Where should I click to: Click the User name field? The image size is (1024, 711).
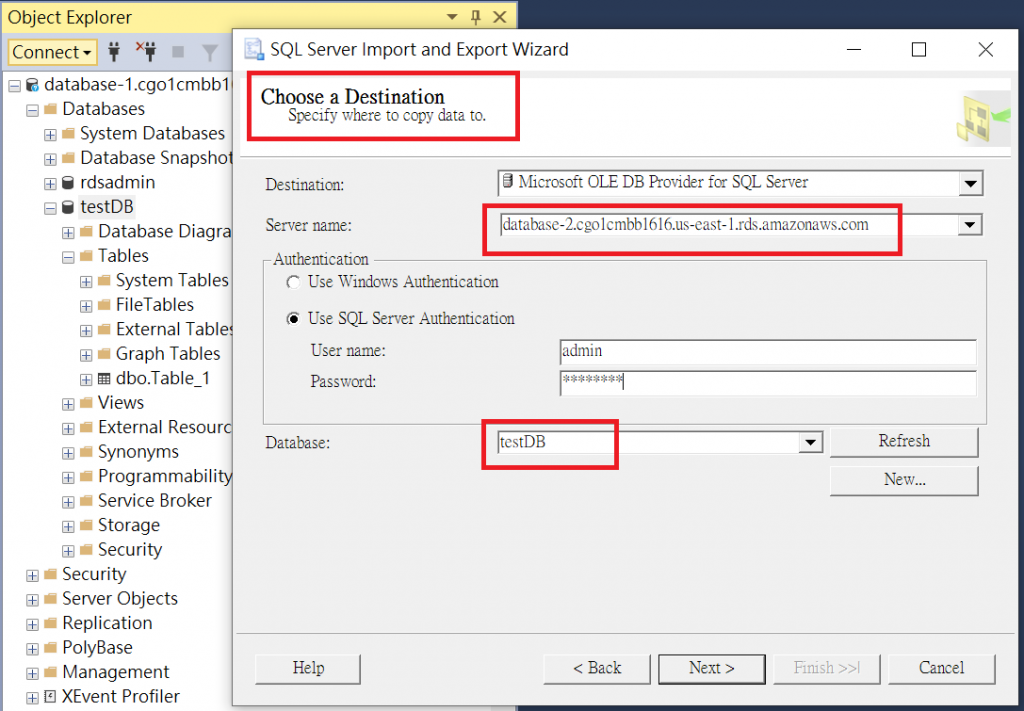tap(768, 351)
